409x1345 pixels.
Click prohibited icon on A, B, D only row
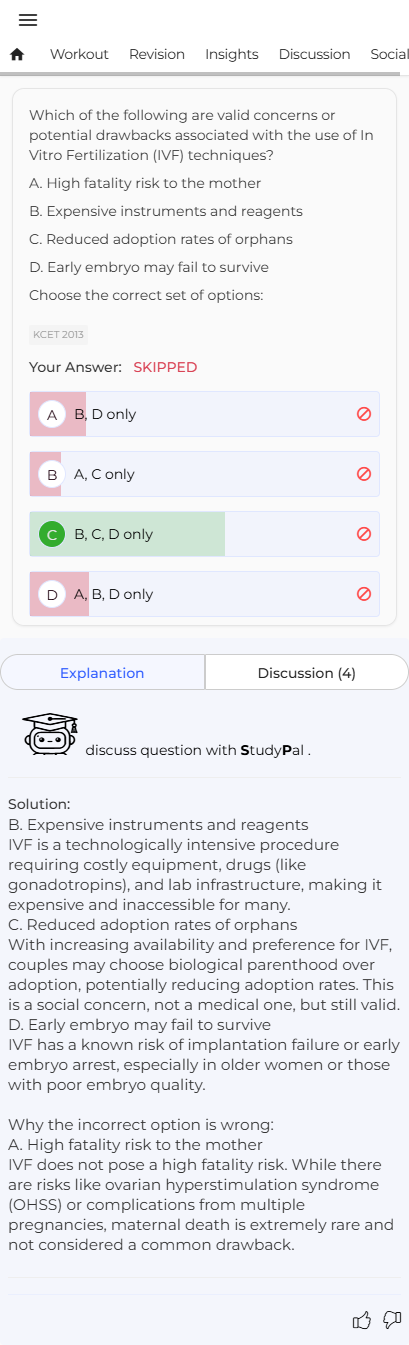(x=364, y=594)
